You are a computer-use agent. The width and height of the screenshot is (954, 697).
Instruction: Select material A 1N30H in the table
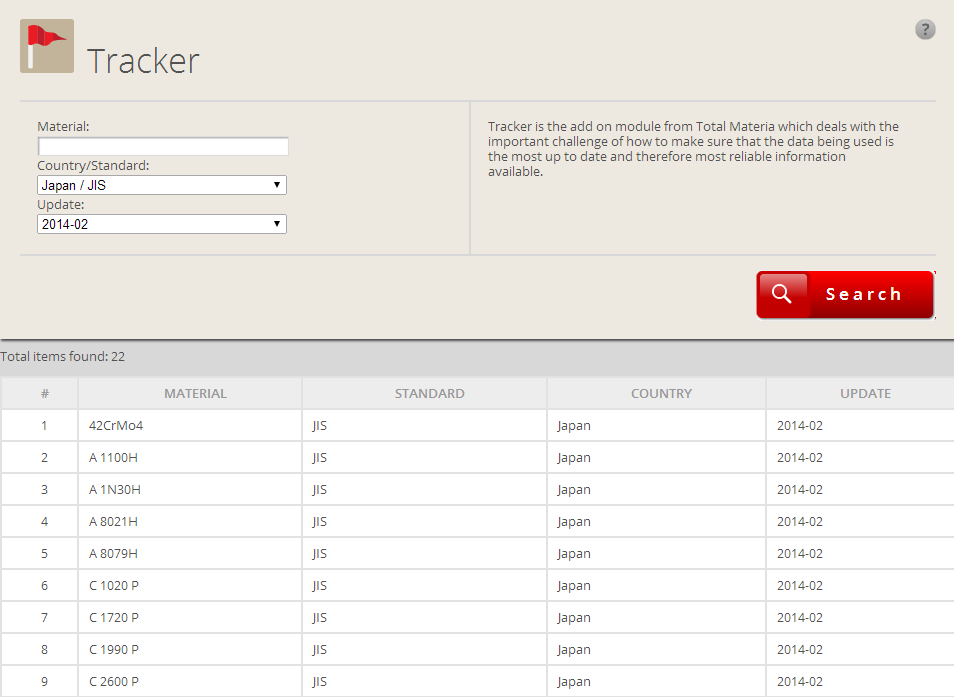click(x=114, y=490)
